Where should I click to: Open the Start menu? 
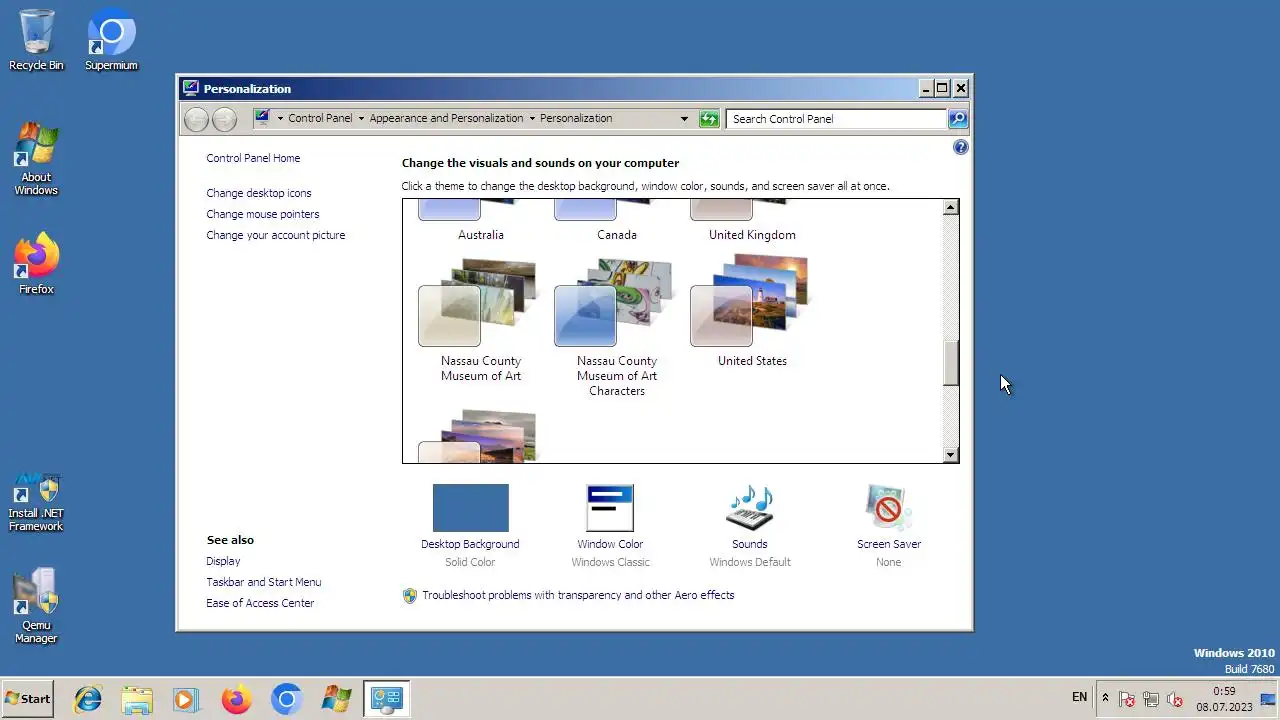pyautogui.click(x=28, y=699)
